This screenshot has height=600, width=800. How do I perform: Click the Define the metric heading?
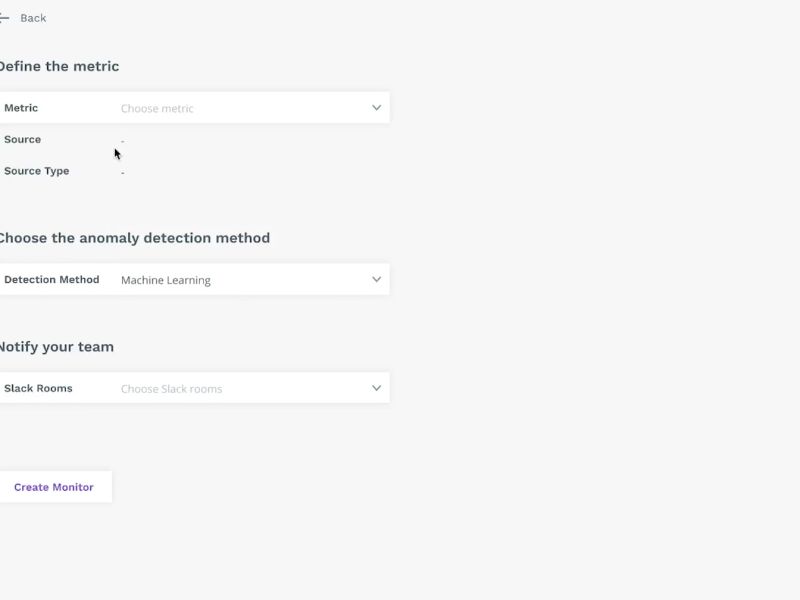[59, 66]
